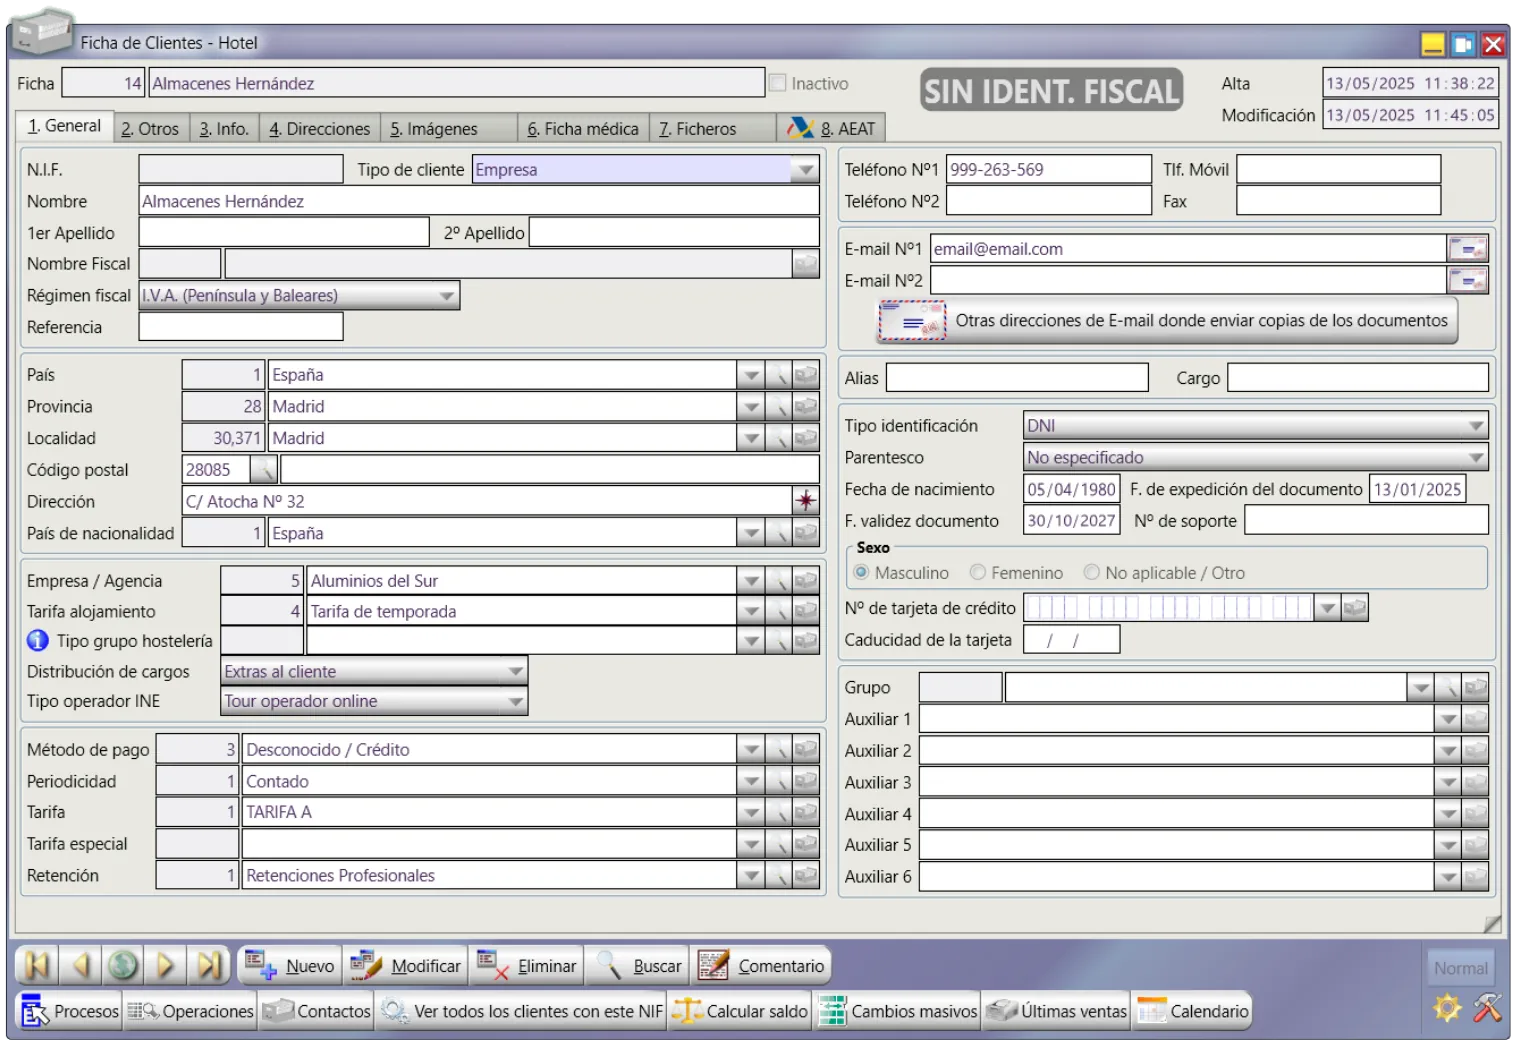
Task: Toggle the Inactivo checkbox
Action: tap(777, 84)
